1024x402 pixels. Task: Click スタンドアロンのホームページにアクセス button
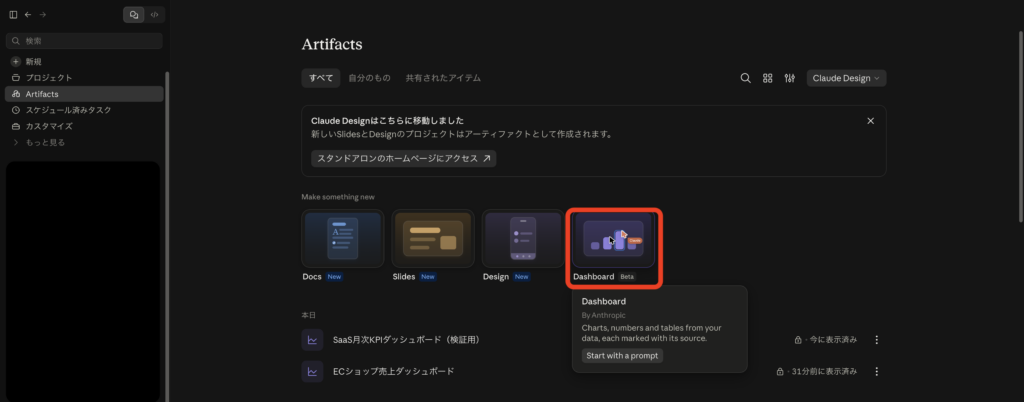(403, 159)
